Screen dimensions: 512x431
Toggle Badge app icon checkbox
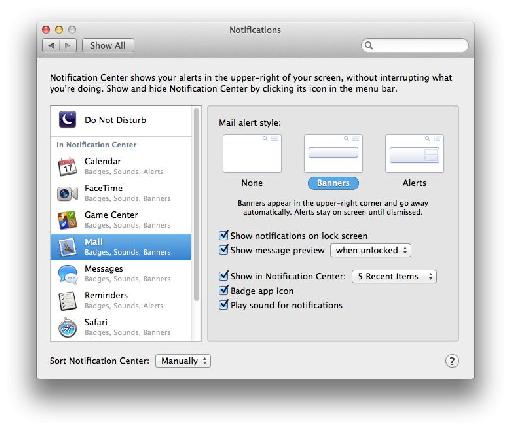pyautogui.click(x=224, y=290)
